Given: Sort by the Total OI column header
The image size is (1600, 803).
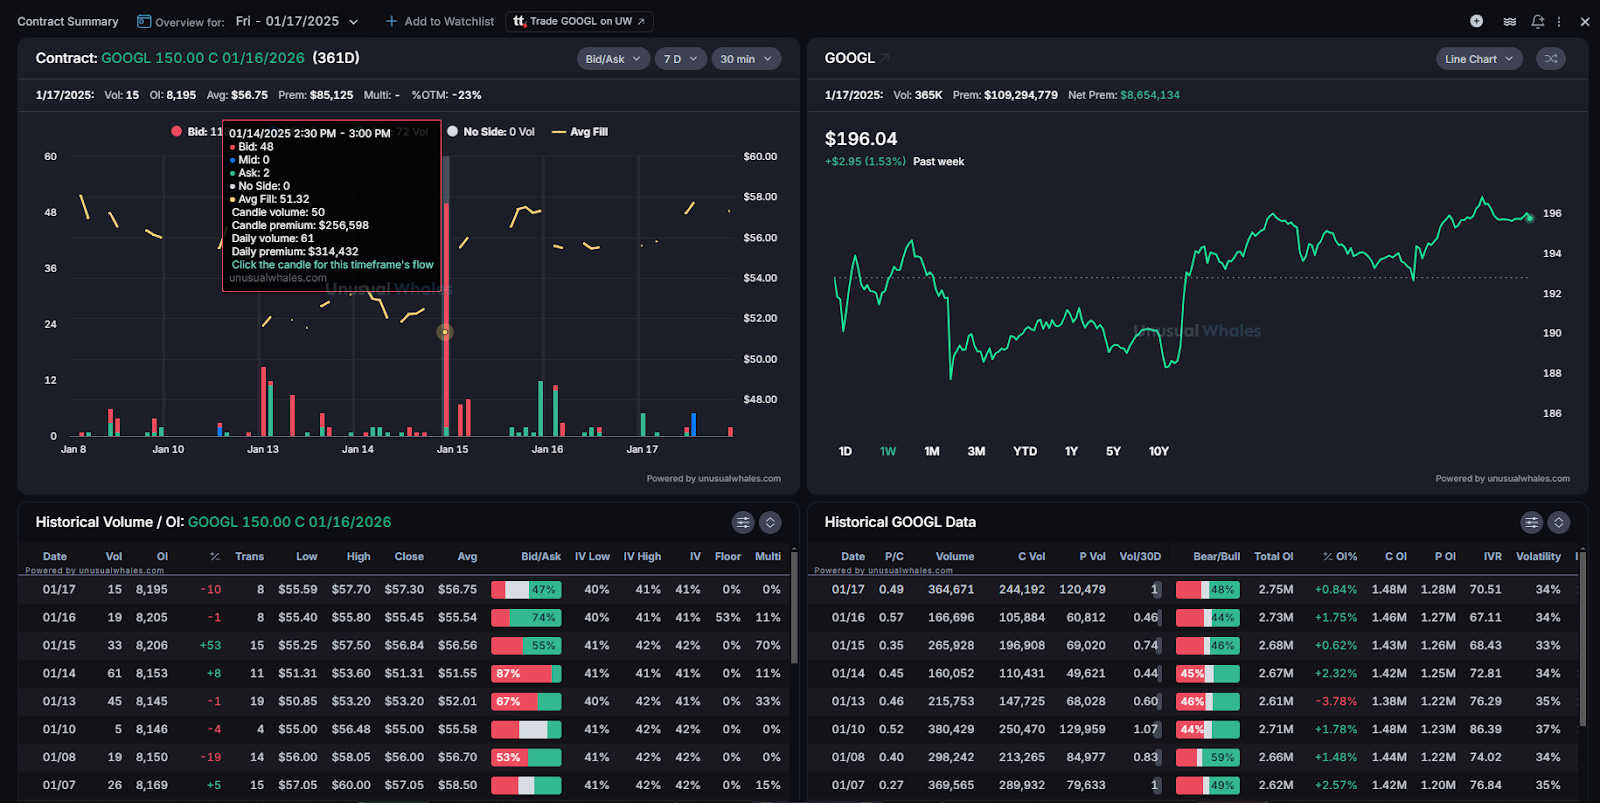Looking at the screenshot, I should tap(1274, 557).
